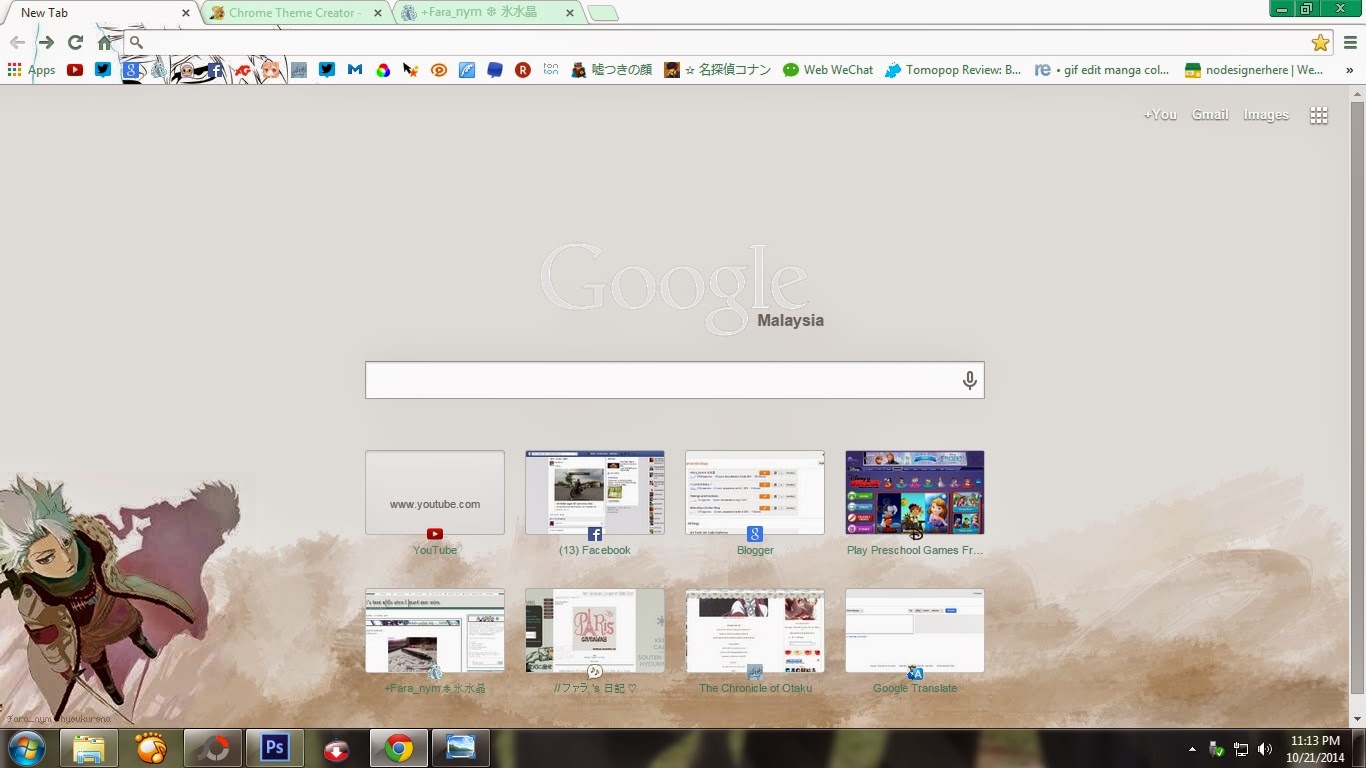Open the YouTube thumbnail tile
Screen dimensions: 1366x768
click(435, 492)
